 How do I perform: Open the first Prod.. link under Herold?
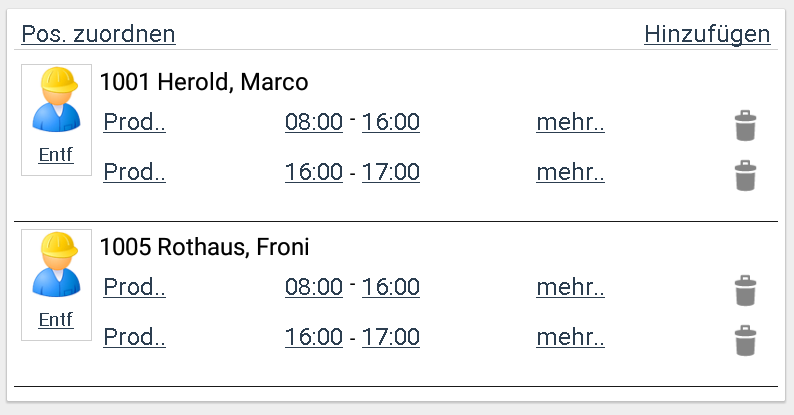[134, 122]
